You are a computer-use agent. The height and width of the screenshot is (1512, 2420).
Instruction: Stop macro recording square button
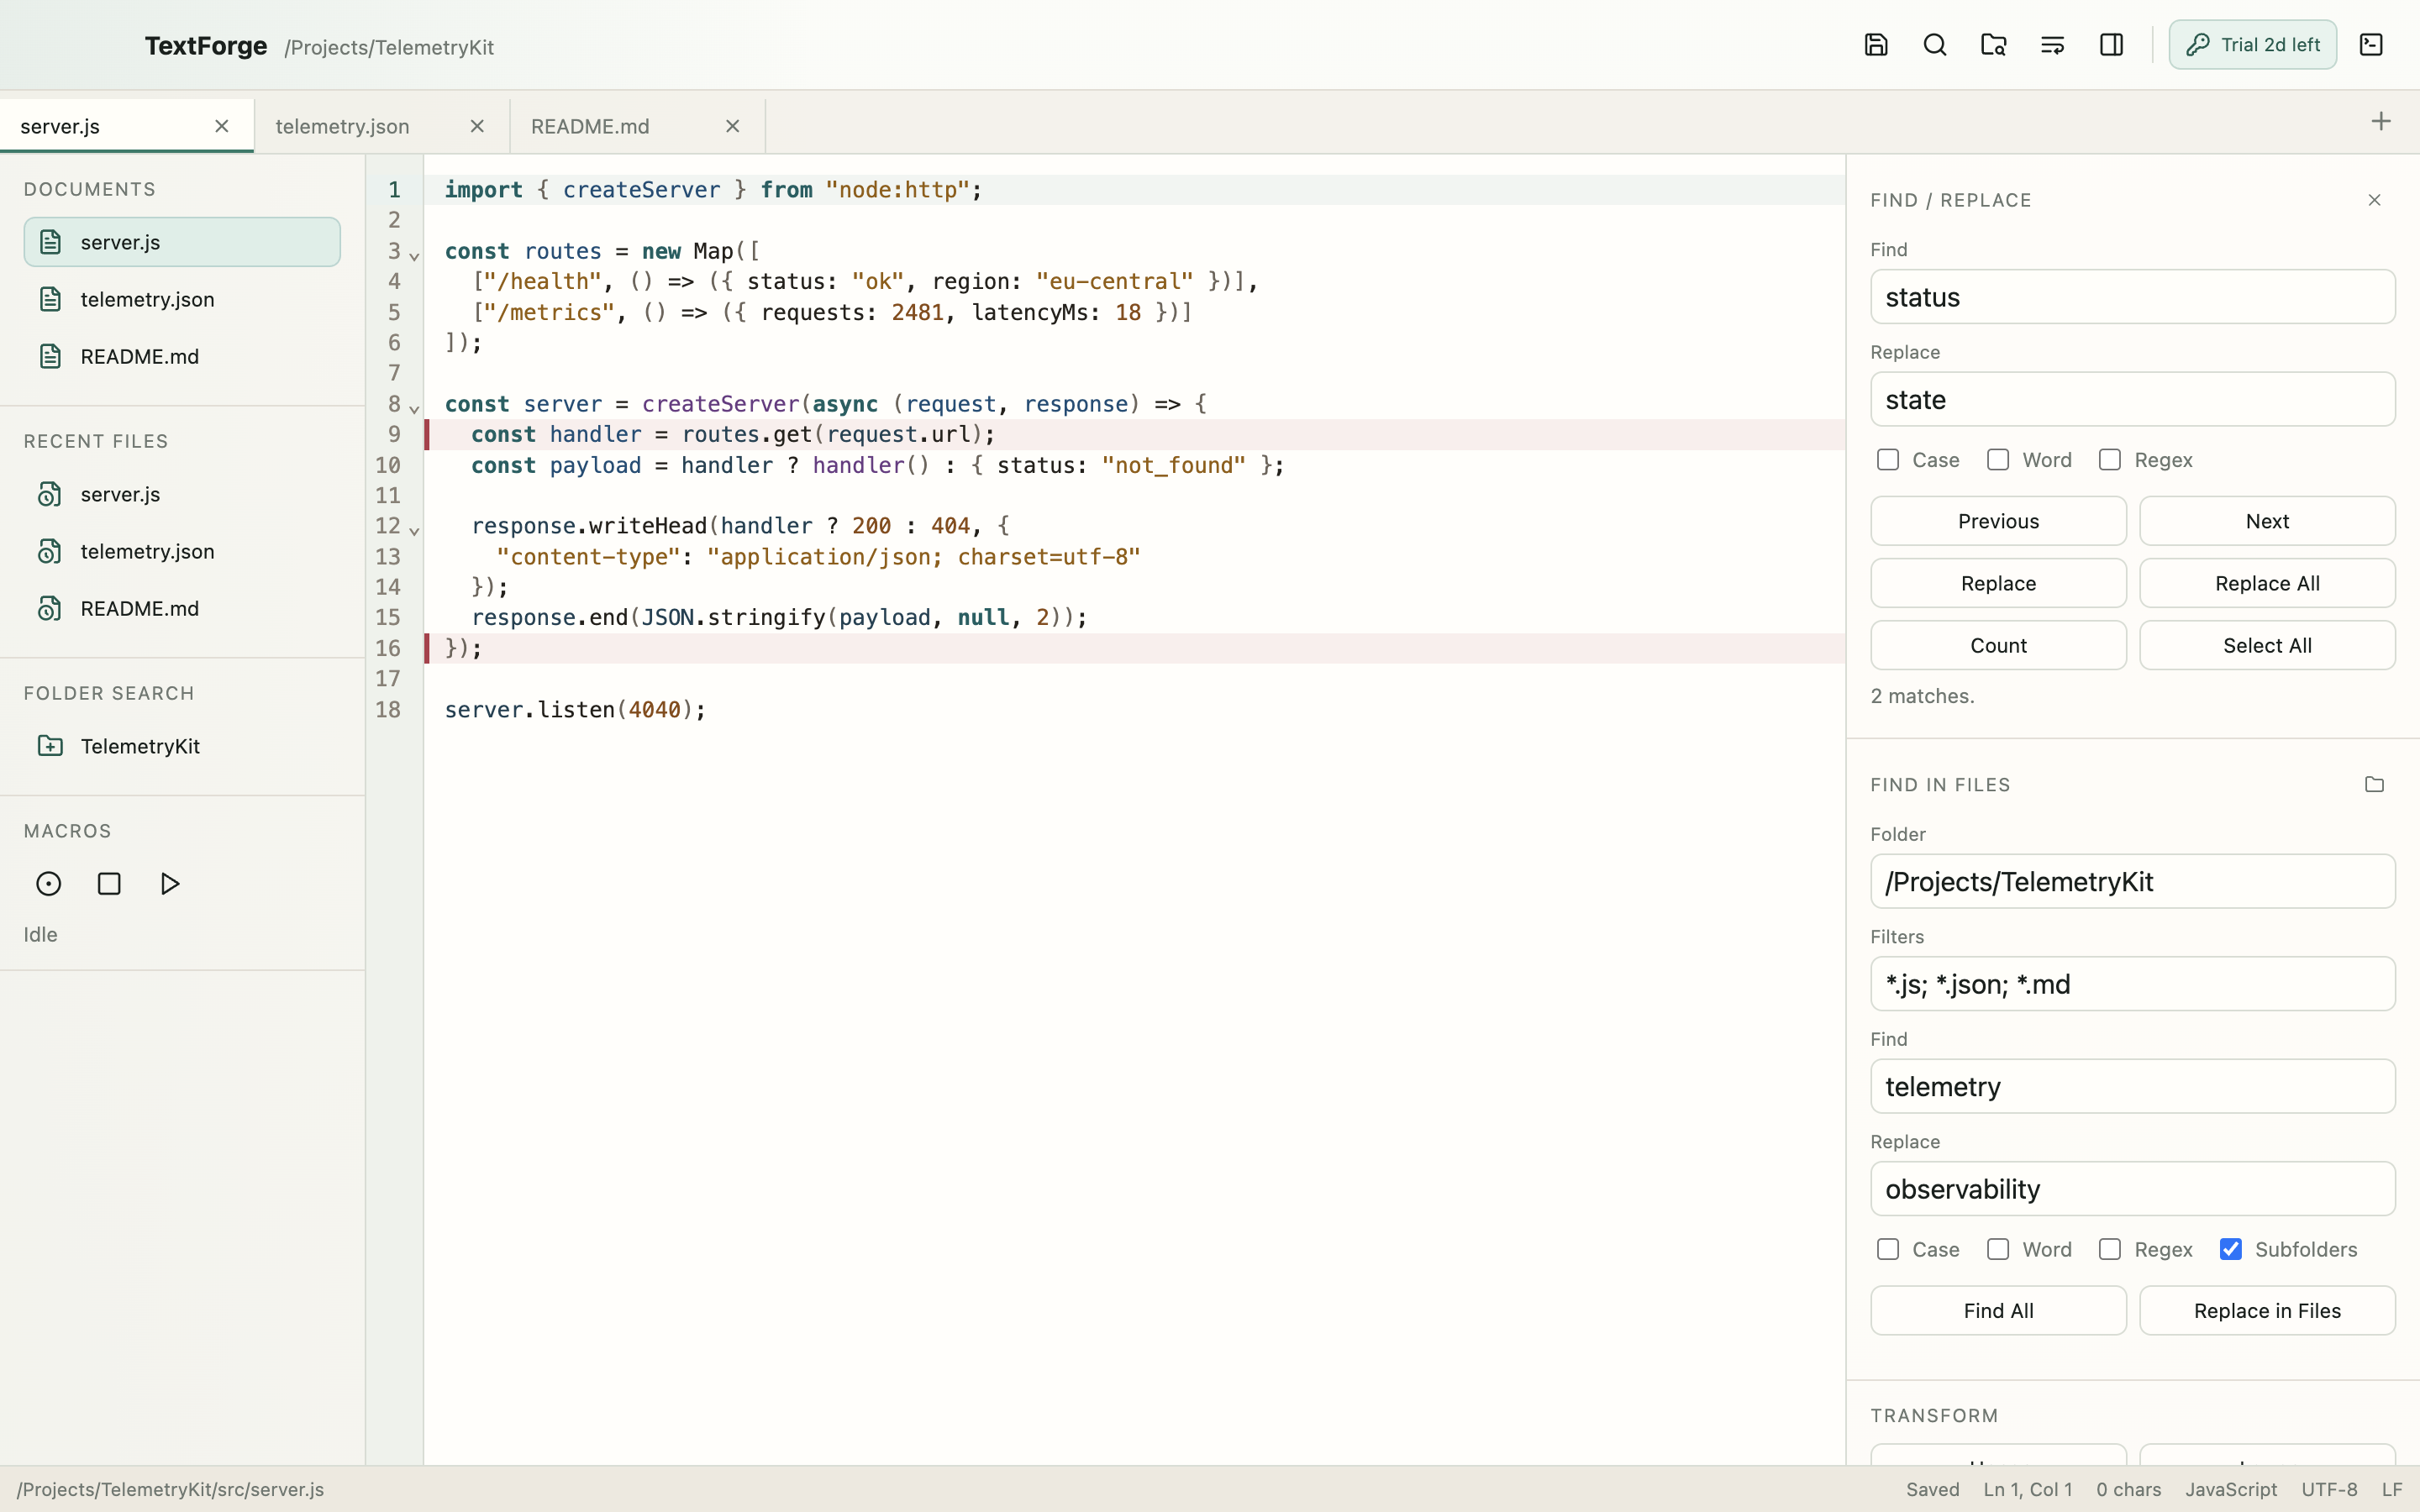point(109,884)
